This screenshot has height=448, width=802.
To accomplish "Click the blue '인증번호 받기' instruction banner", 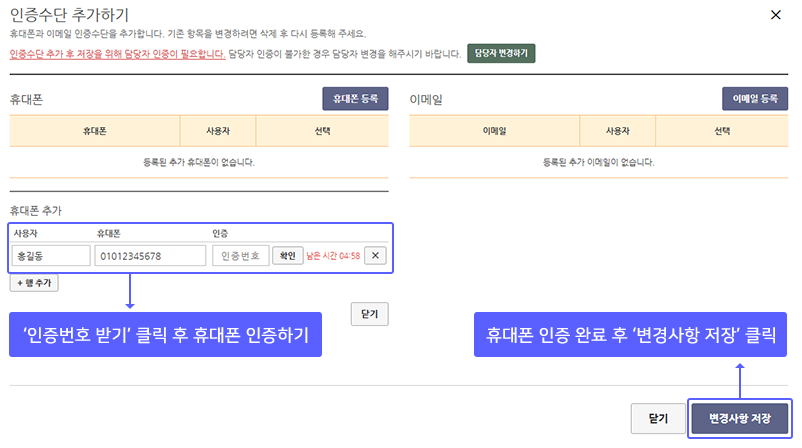I will coord(165,334).
